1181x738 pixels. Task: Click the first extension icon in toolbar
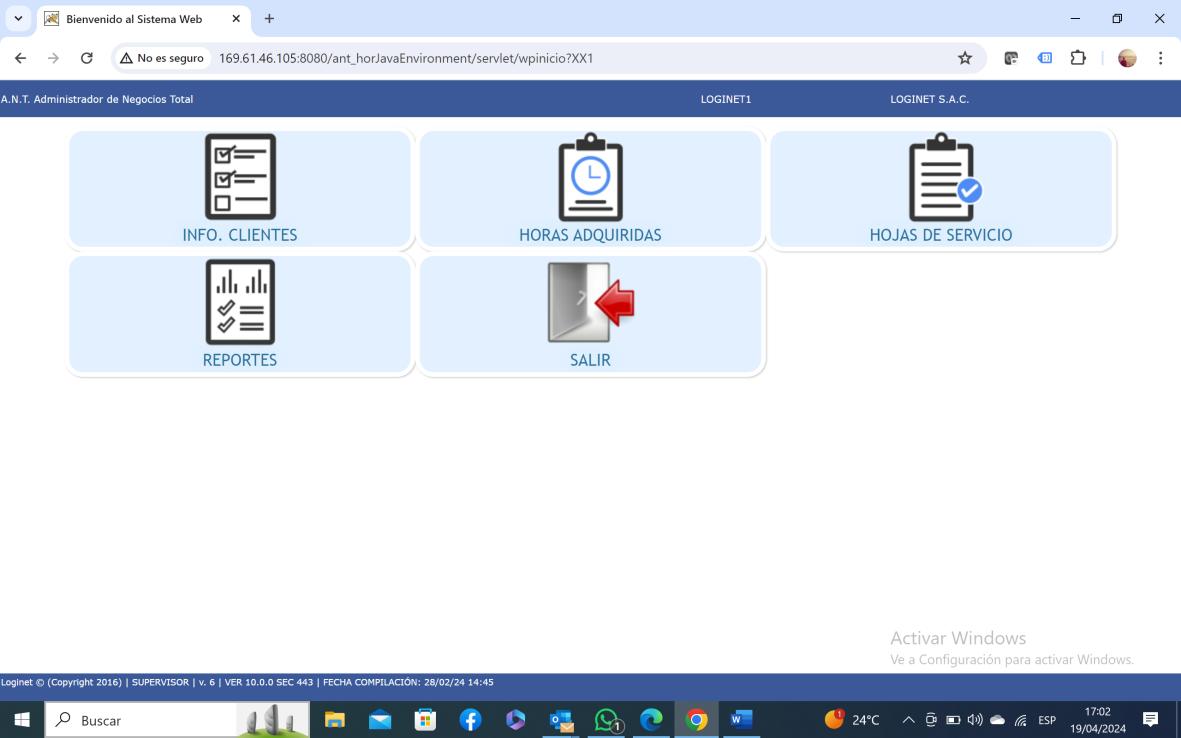[x=1011, y=58]
